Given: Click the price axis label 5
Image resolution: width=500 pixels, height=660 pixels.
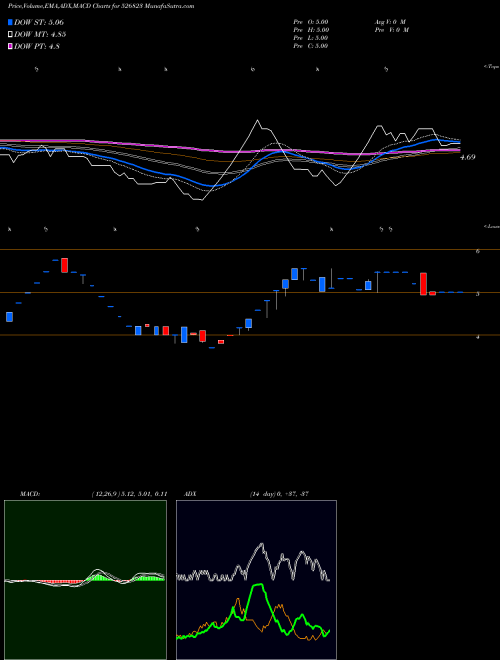Looking at the screenshot, I should 478,294.
